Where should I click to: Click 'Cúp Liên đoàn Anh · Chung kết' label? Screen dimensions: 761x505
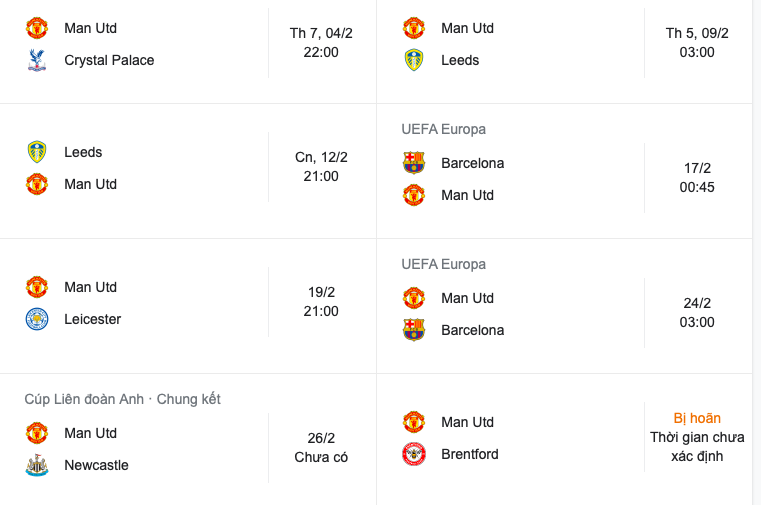tap(122, 399)
